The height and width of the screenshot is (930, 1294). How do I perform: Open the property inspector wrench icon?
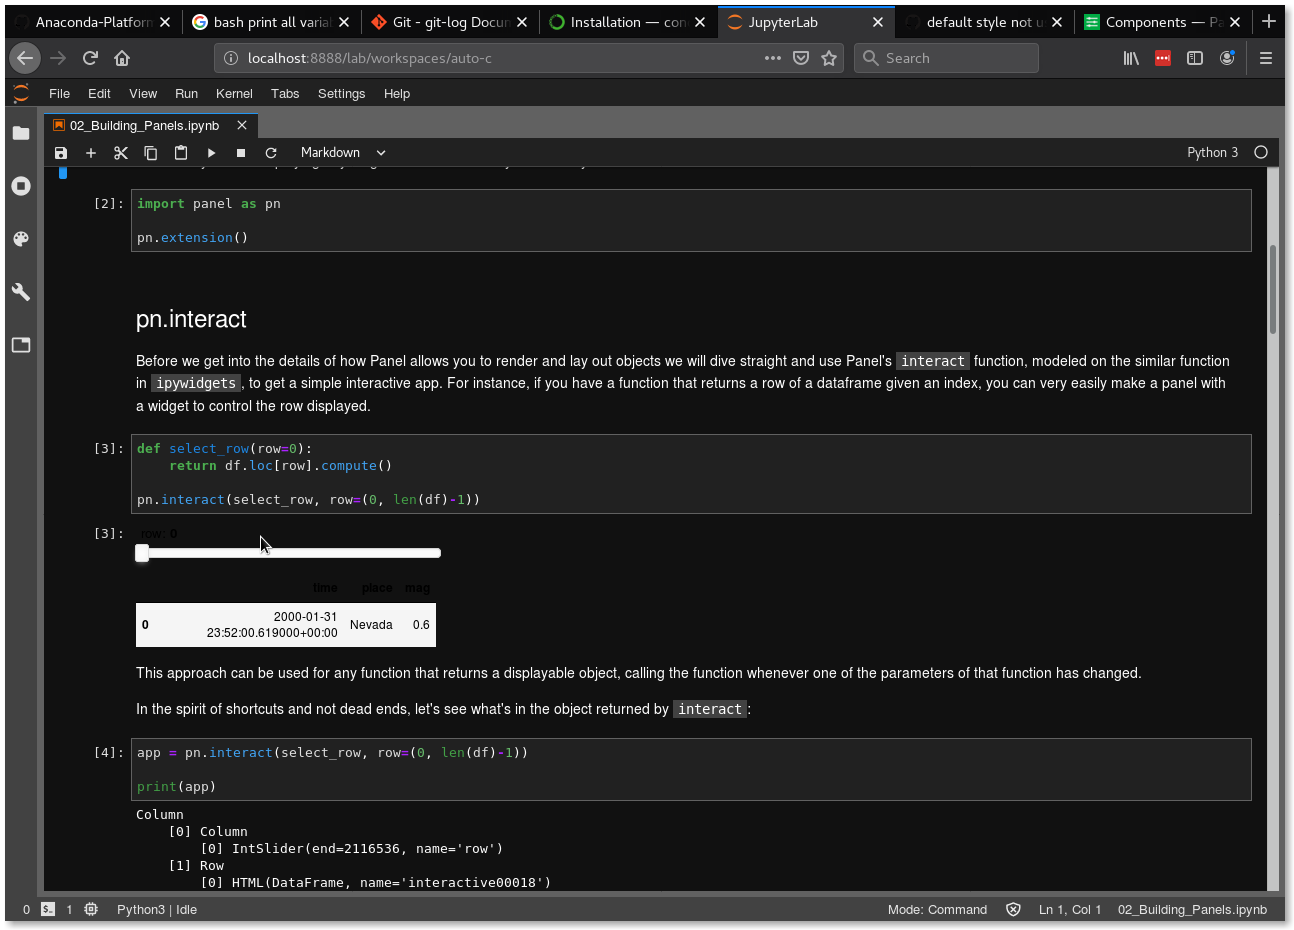(21, 291)
